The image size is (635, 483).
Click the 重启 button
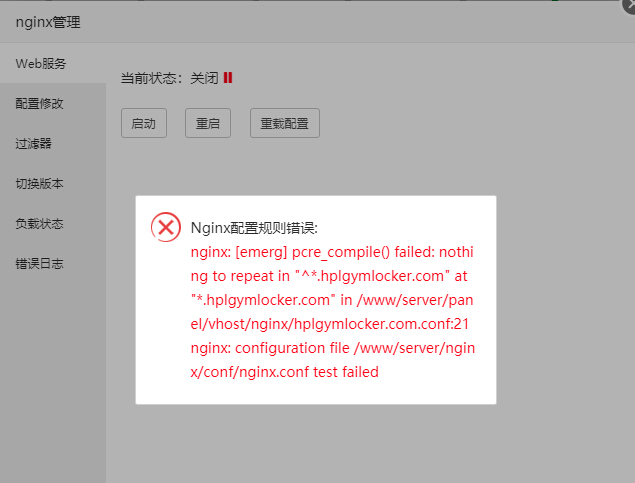pyautogui.click(x=208, y=123)
